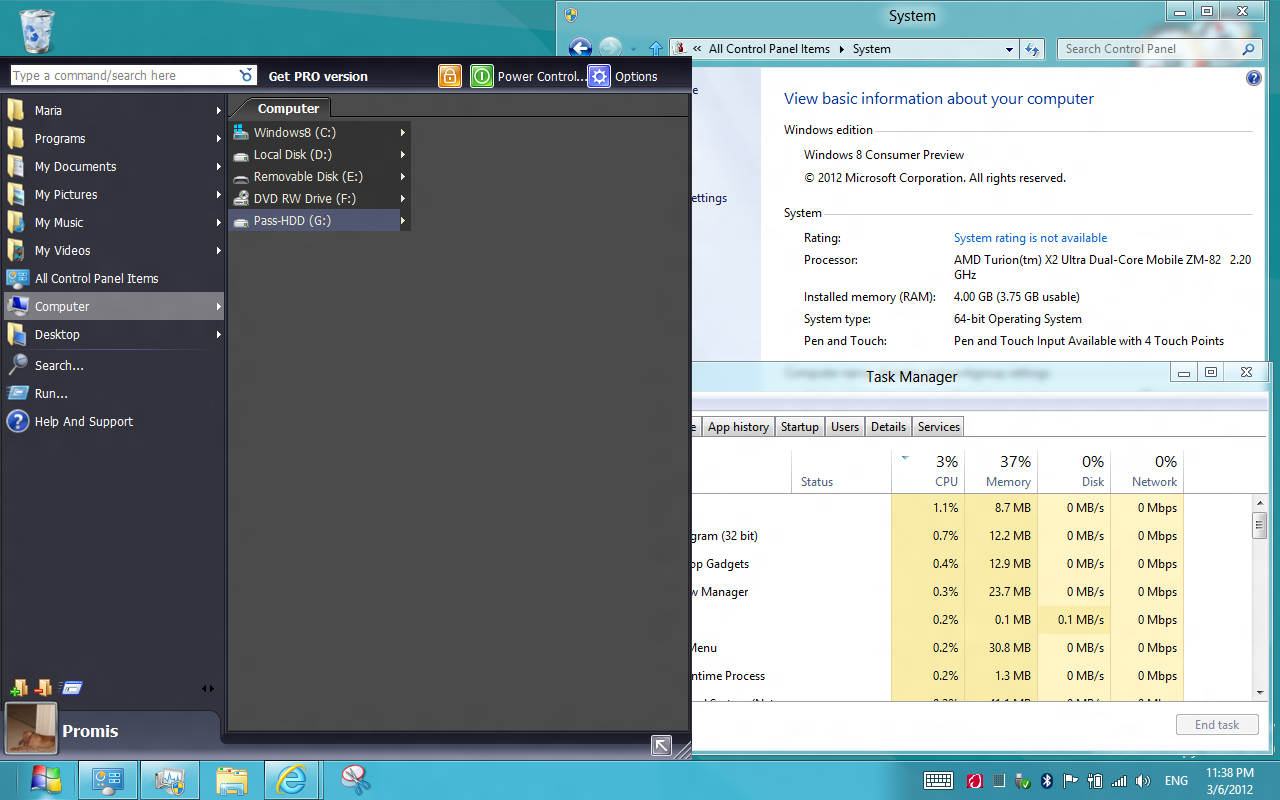
Task: Click the Windows Start orb on taskbar
Action: click(x=46, y=780)
